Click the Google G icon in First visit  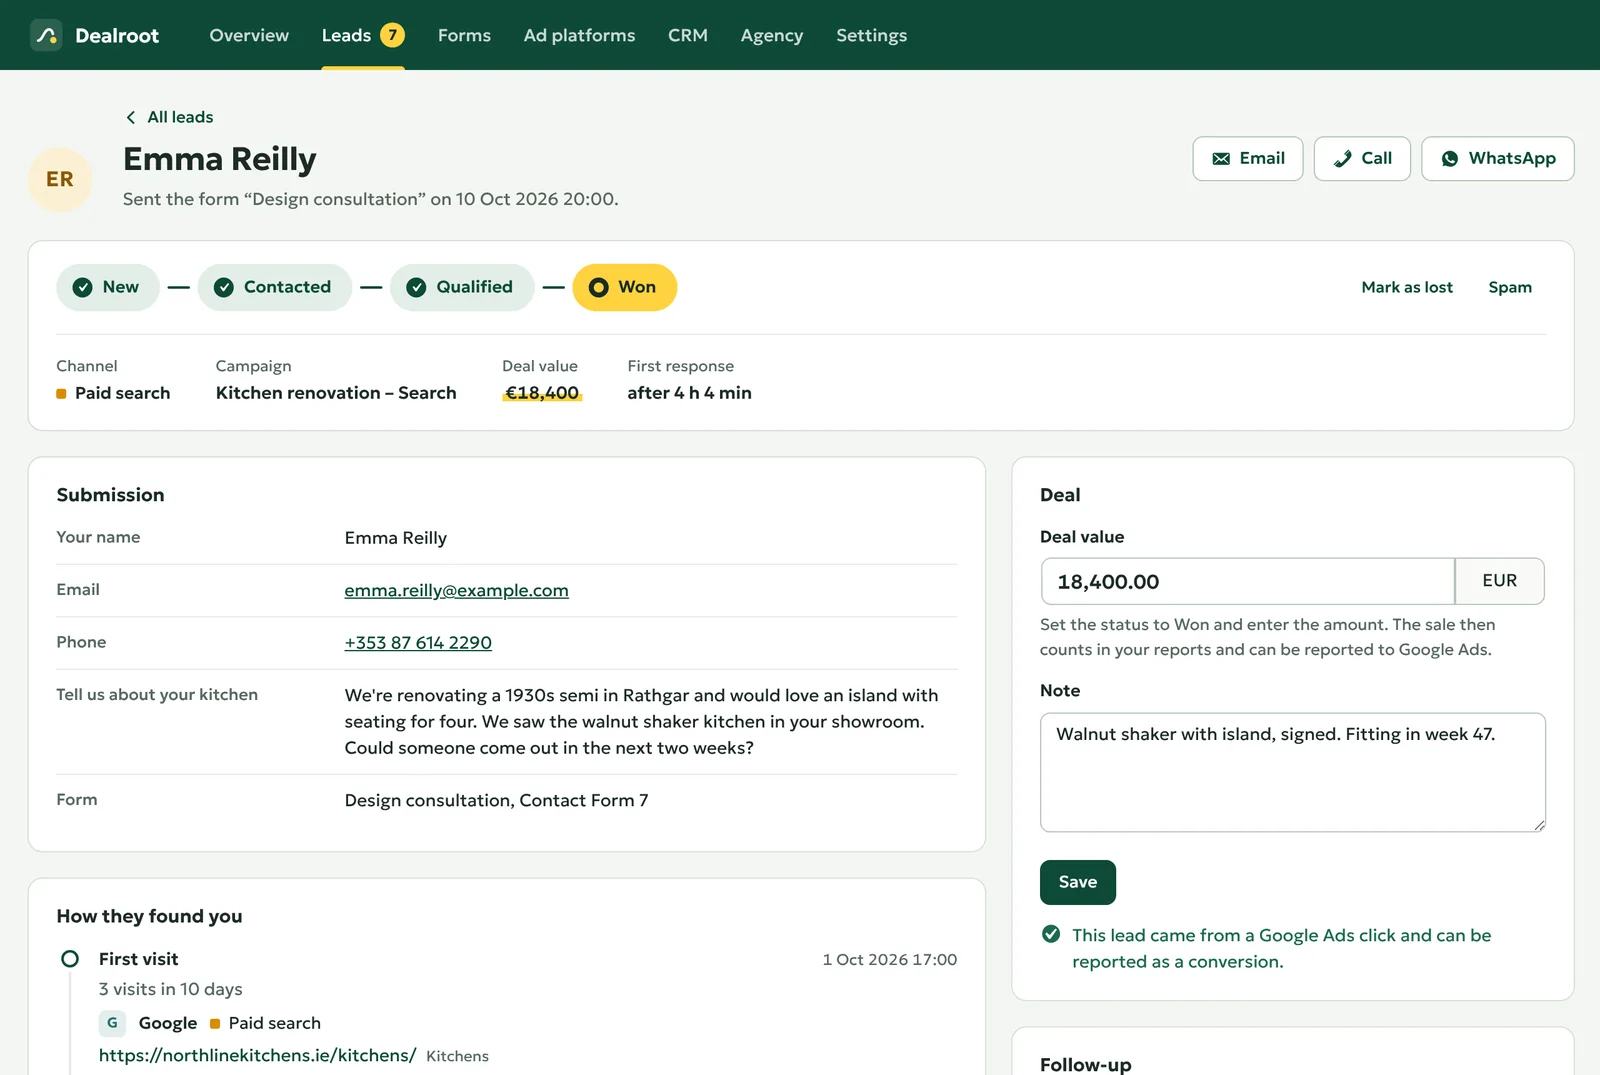pos(112,1023)
